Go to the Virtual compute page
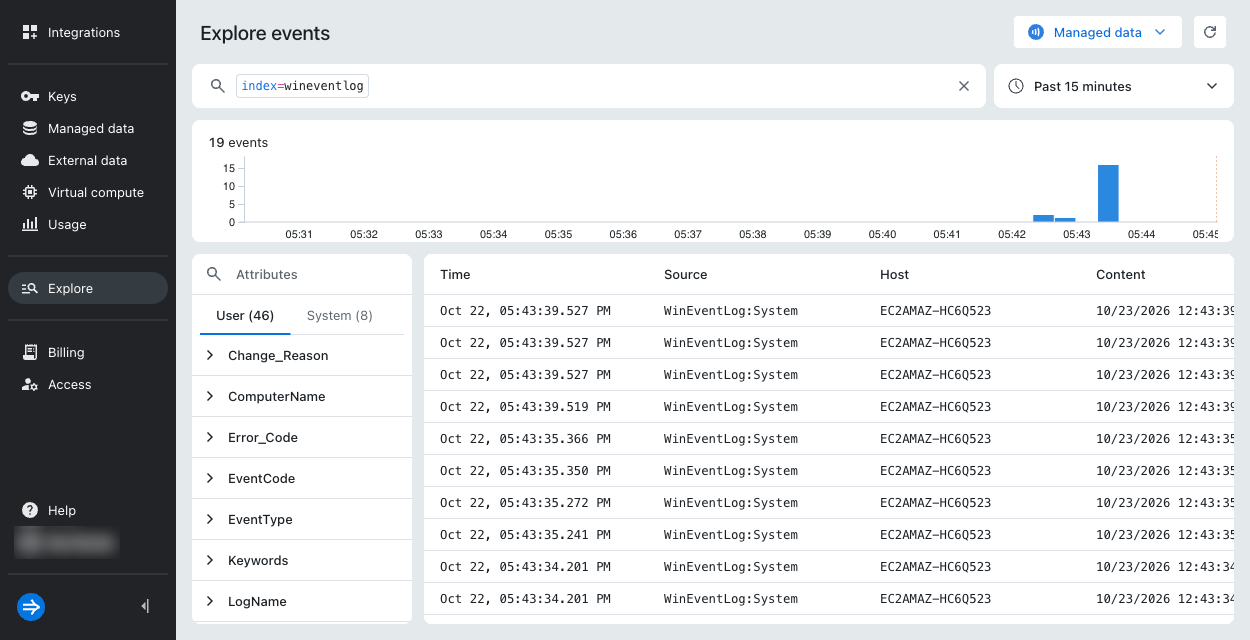This screenshot has height=640, width=1250. tap(88, 193)
